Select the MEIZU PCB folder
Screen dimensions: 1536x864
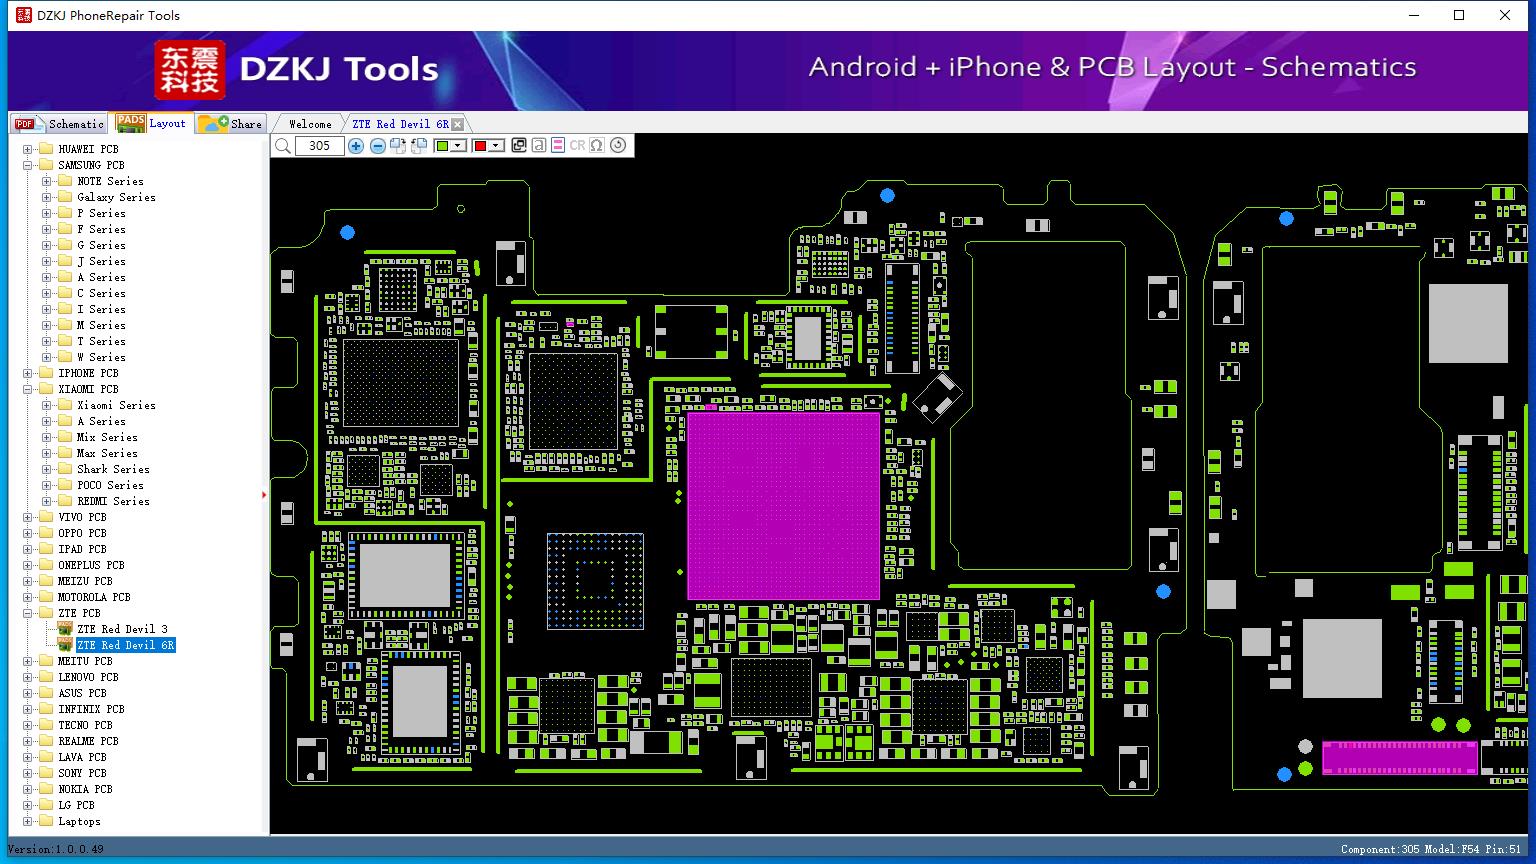pyautogui.click(x=85, y=581)
